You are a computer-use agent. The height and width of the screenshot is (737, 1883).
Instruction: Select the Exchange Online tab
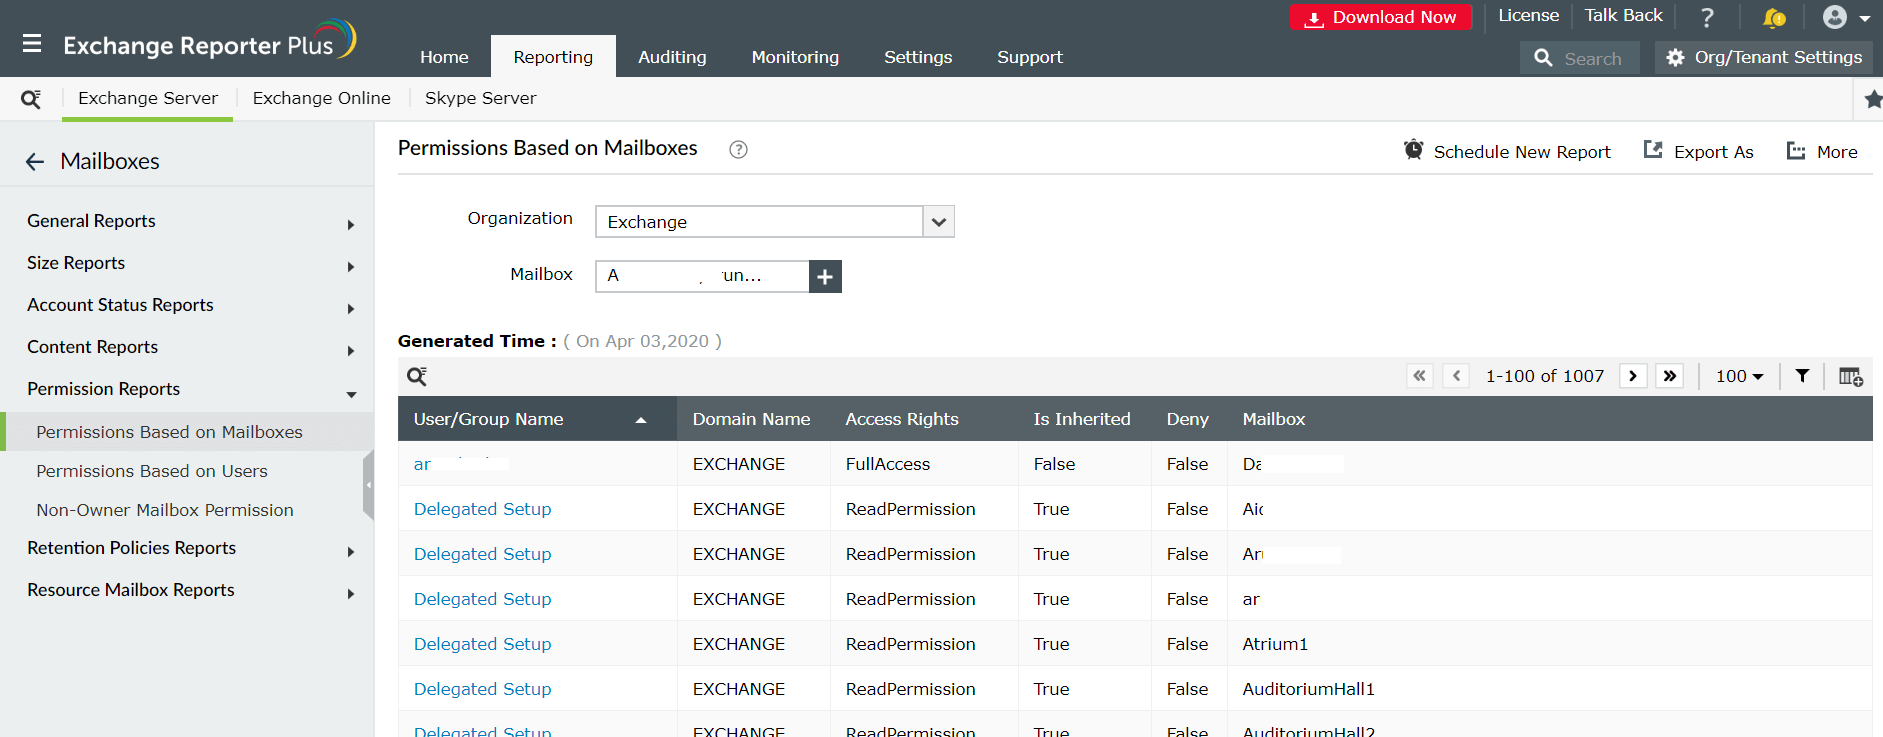click(321, 98)
